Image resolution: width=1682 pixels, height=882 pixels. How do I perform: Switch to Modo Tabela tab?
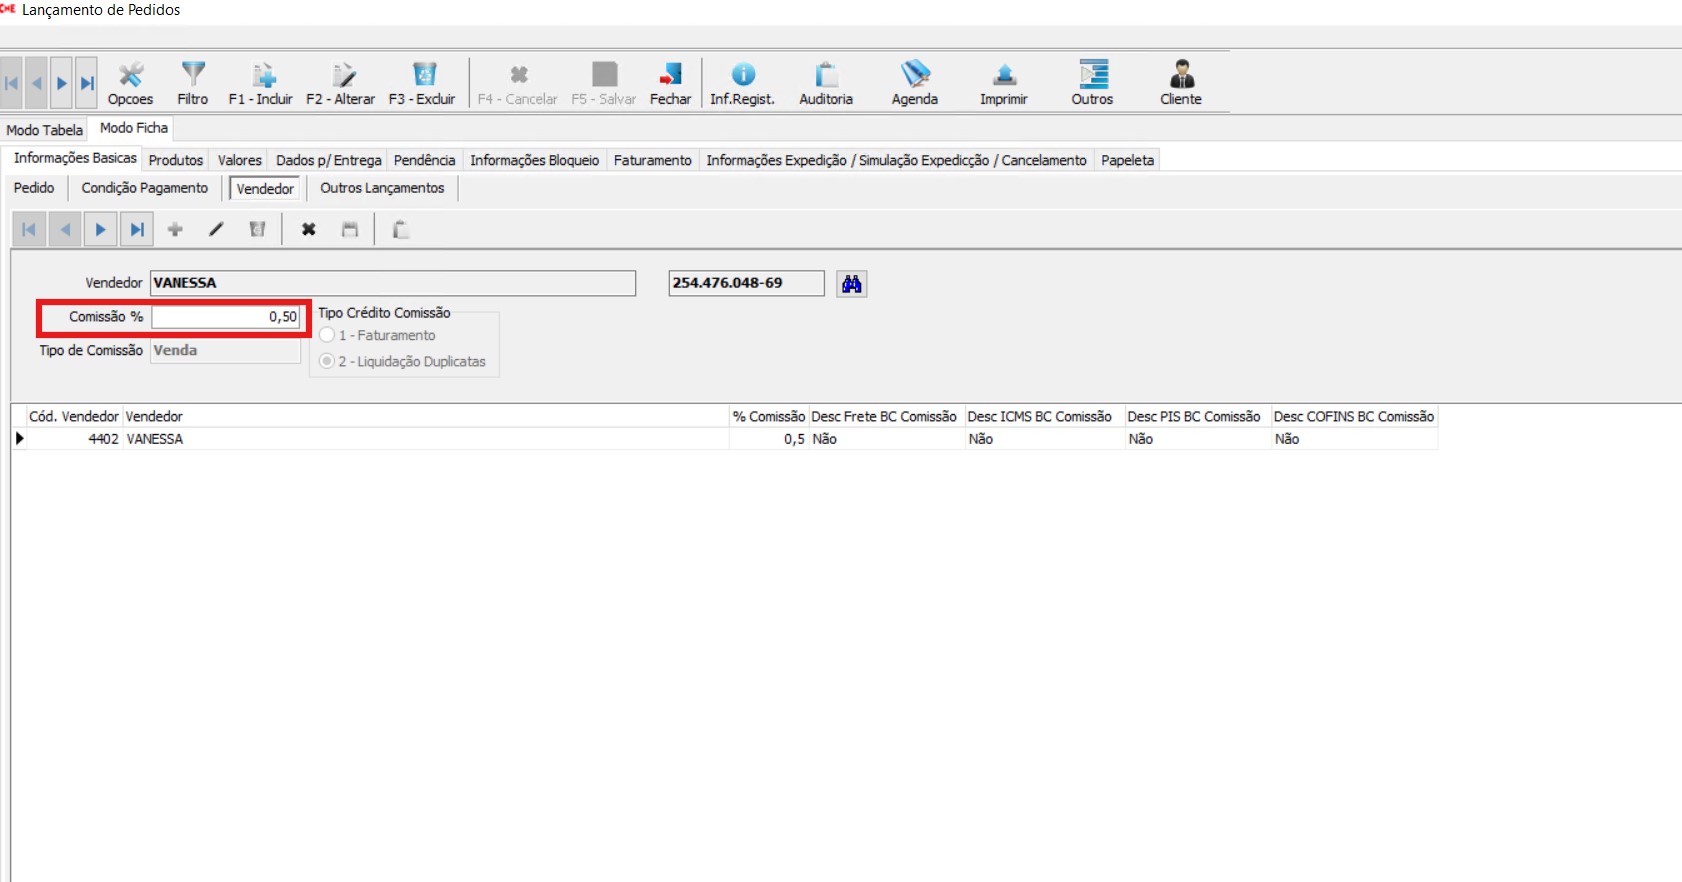coord(44,130)
